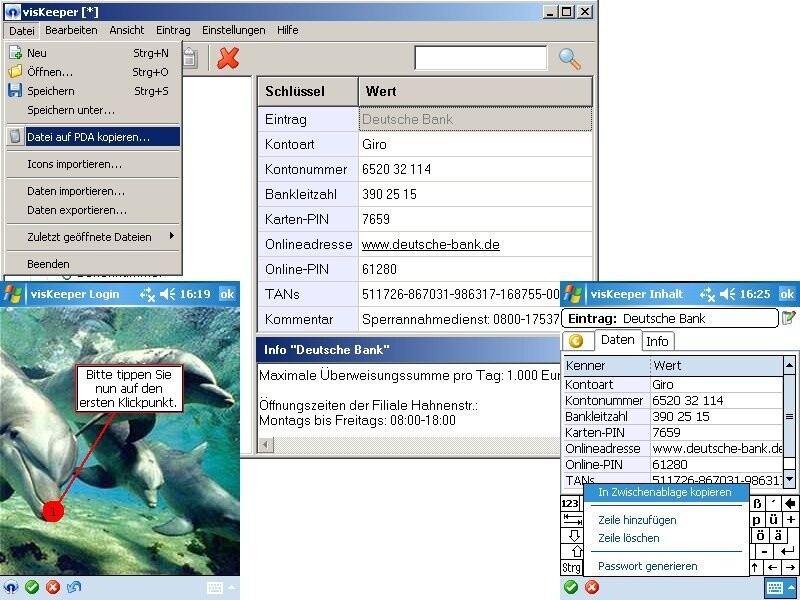Switch to Daten tab in Inhalt window

pyautogui.click(x=617, y=340)
